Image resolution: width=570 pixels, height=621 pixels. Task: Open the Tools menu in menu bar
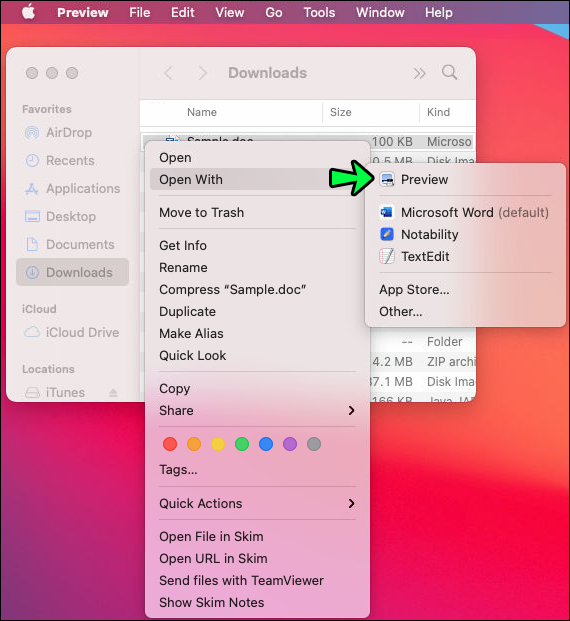[319, 12]
